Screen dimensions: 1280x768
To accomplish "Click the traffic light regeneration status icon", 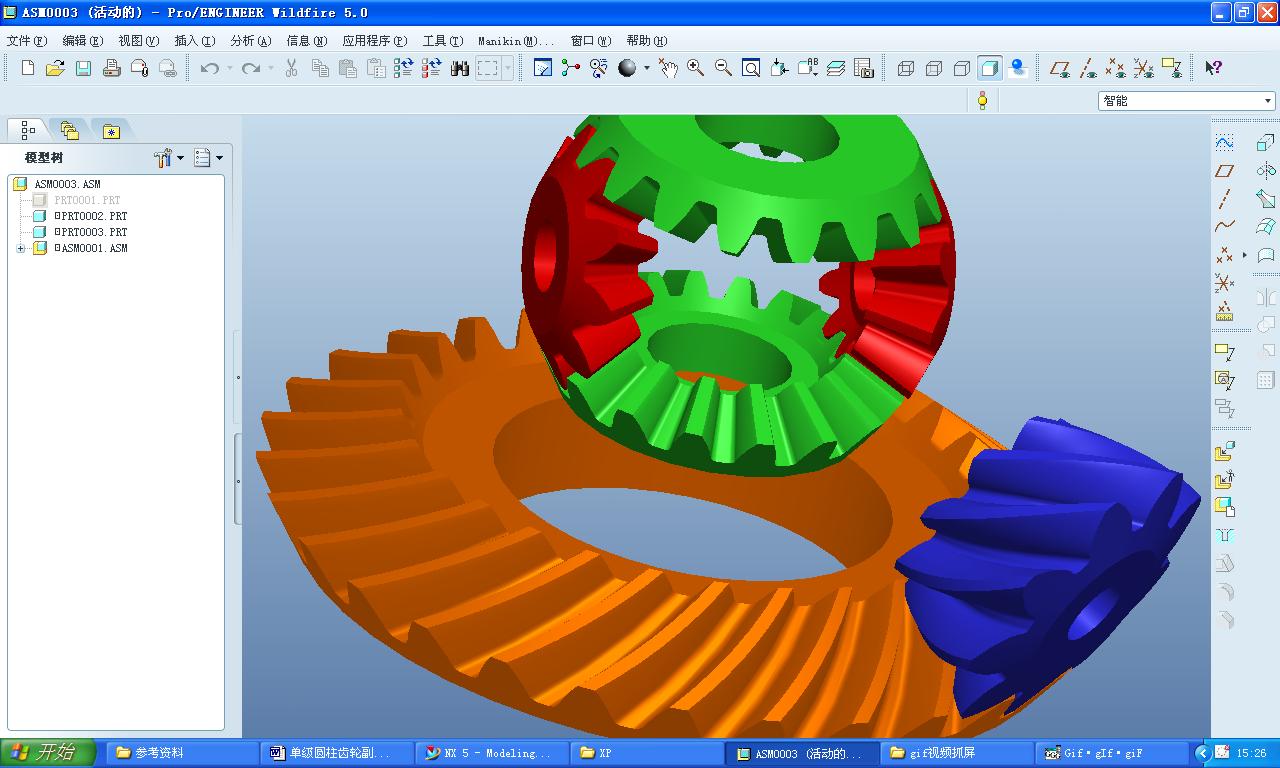I will click(x=983, y=100).
